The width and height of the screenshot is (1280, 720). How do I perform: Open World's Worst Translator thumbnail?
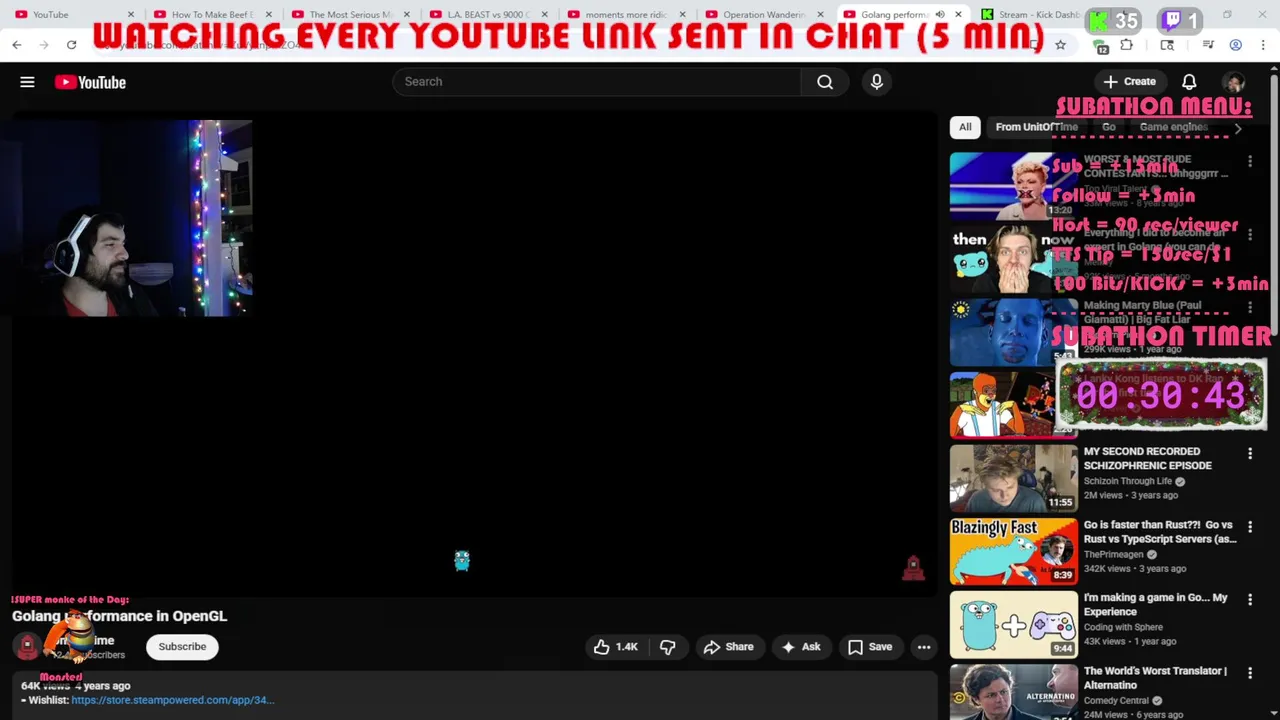[x=1013, y=692]
